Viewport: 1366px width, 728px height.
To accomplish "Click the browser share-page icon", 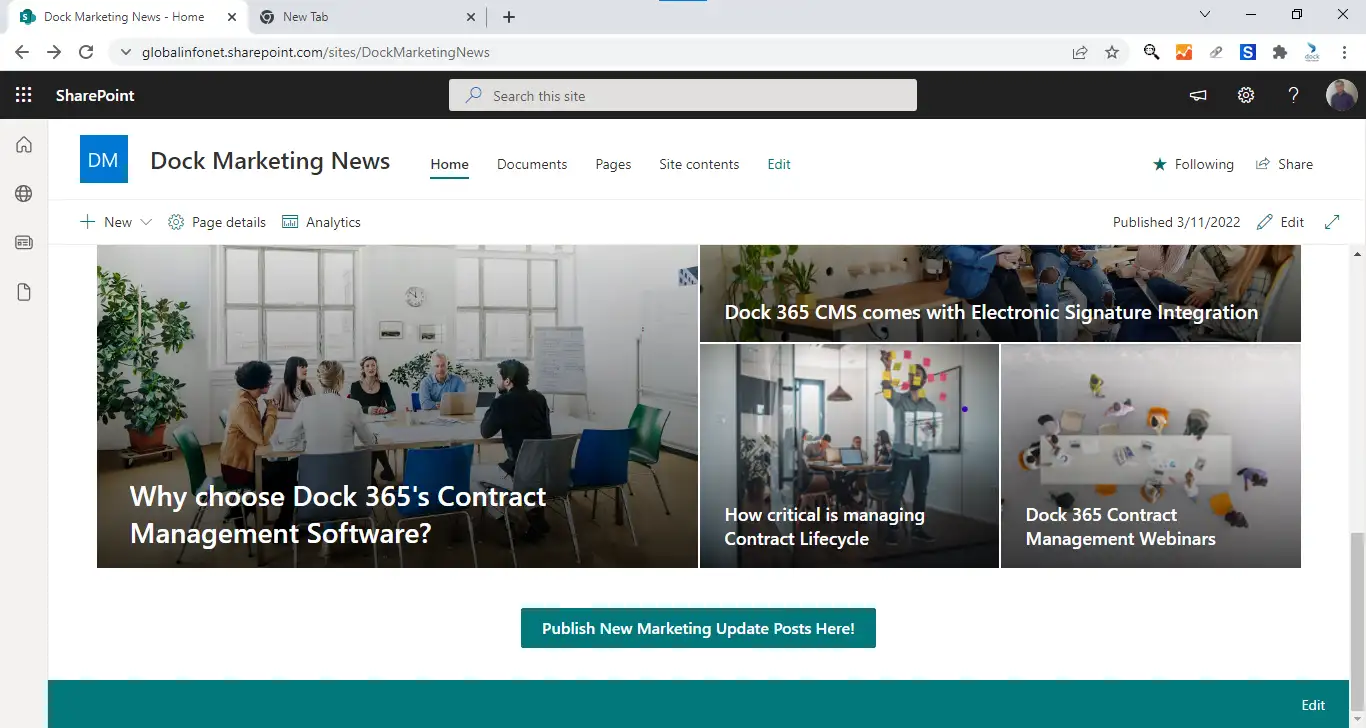I will pos(1080,52).
